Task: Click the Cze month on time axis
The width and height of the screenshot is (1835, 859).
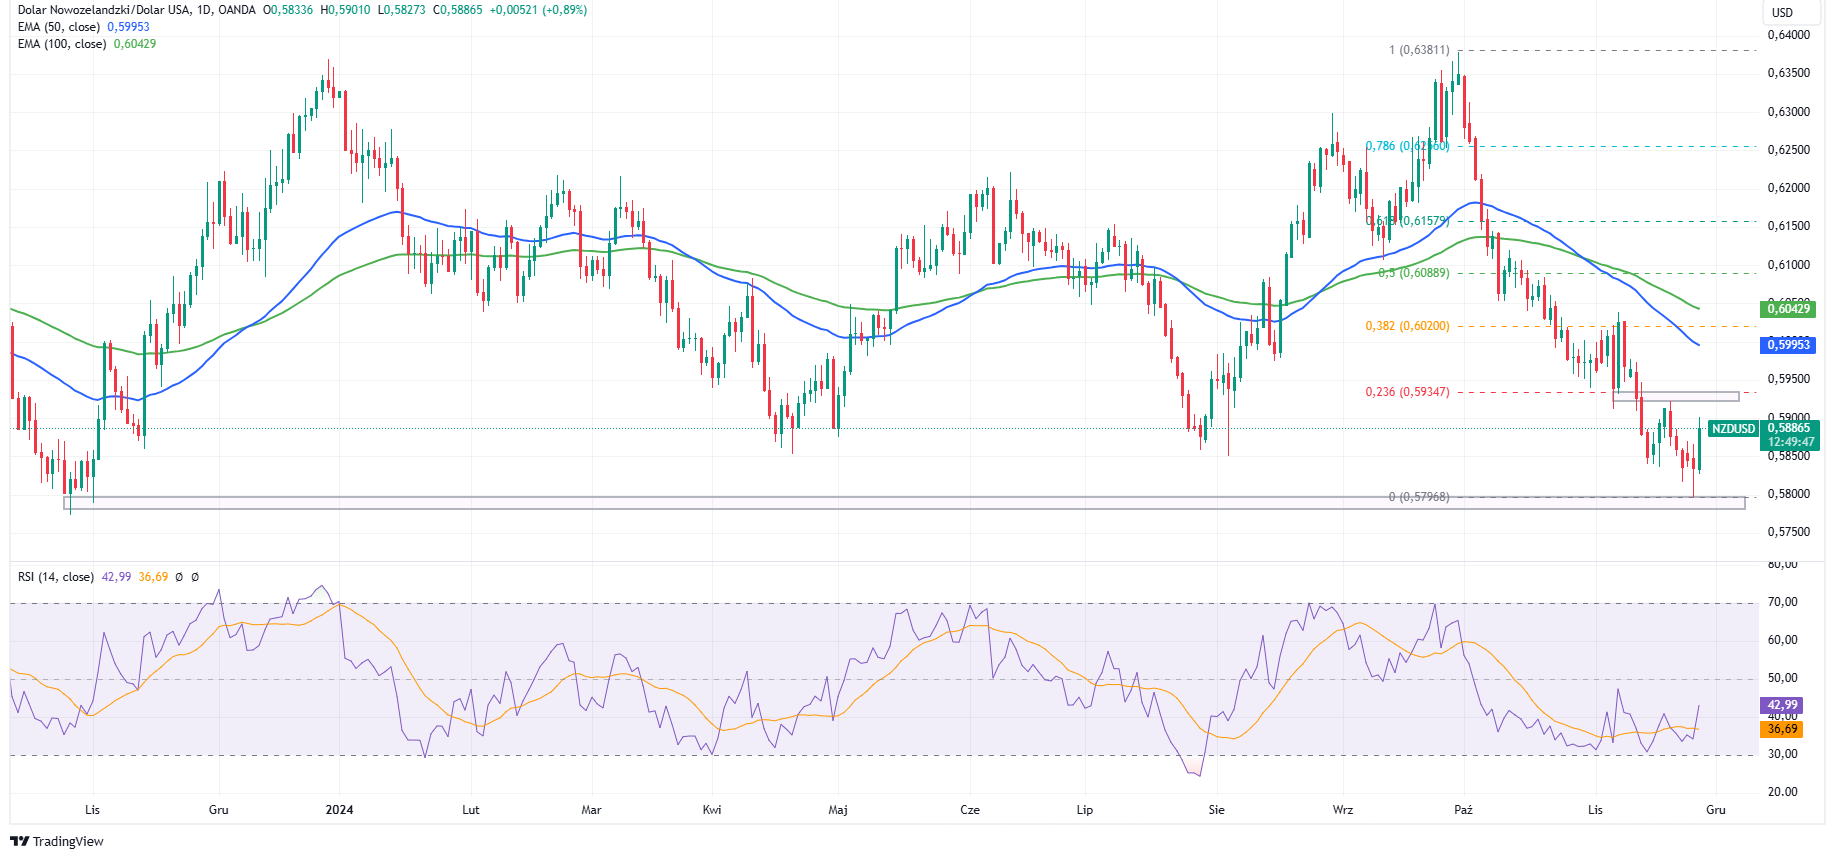Action: 970,810
